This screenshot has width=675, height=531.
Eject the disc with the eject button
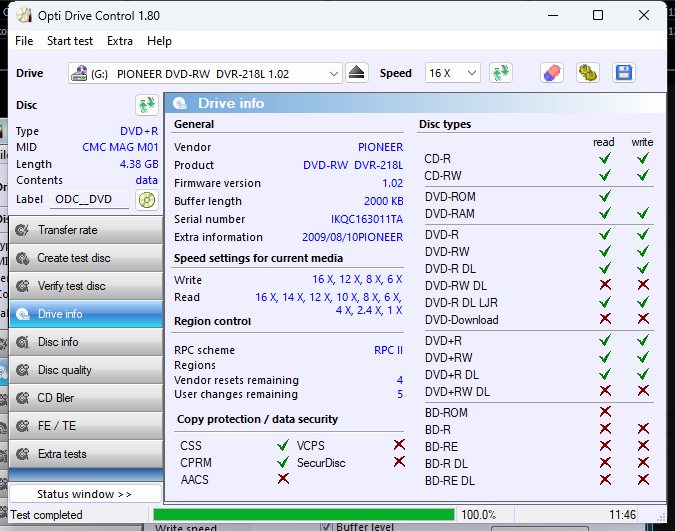356,73
